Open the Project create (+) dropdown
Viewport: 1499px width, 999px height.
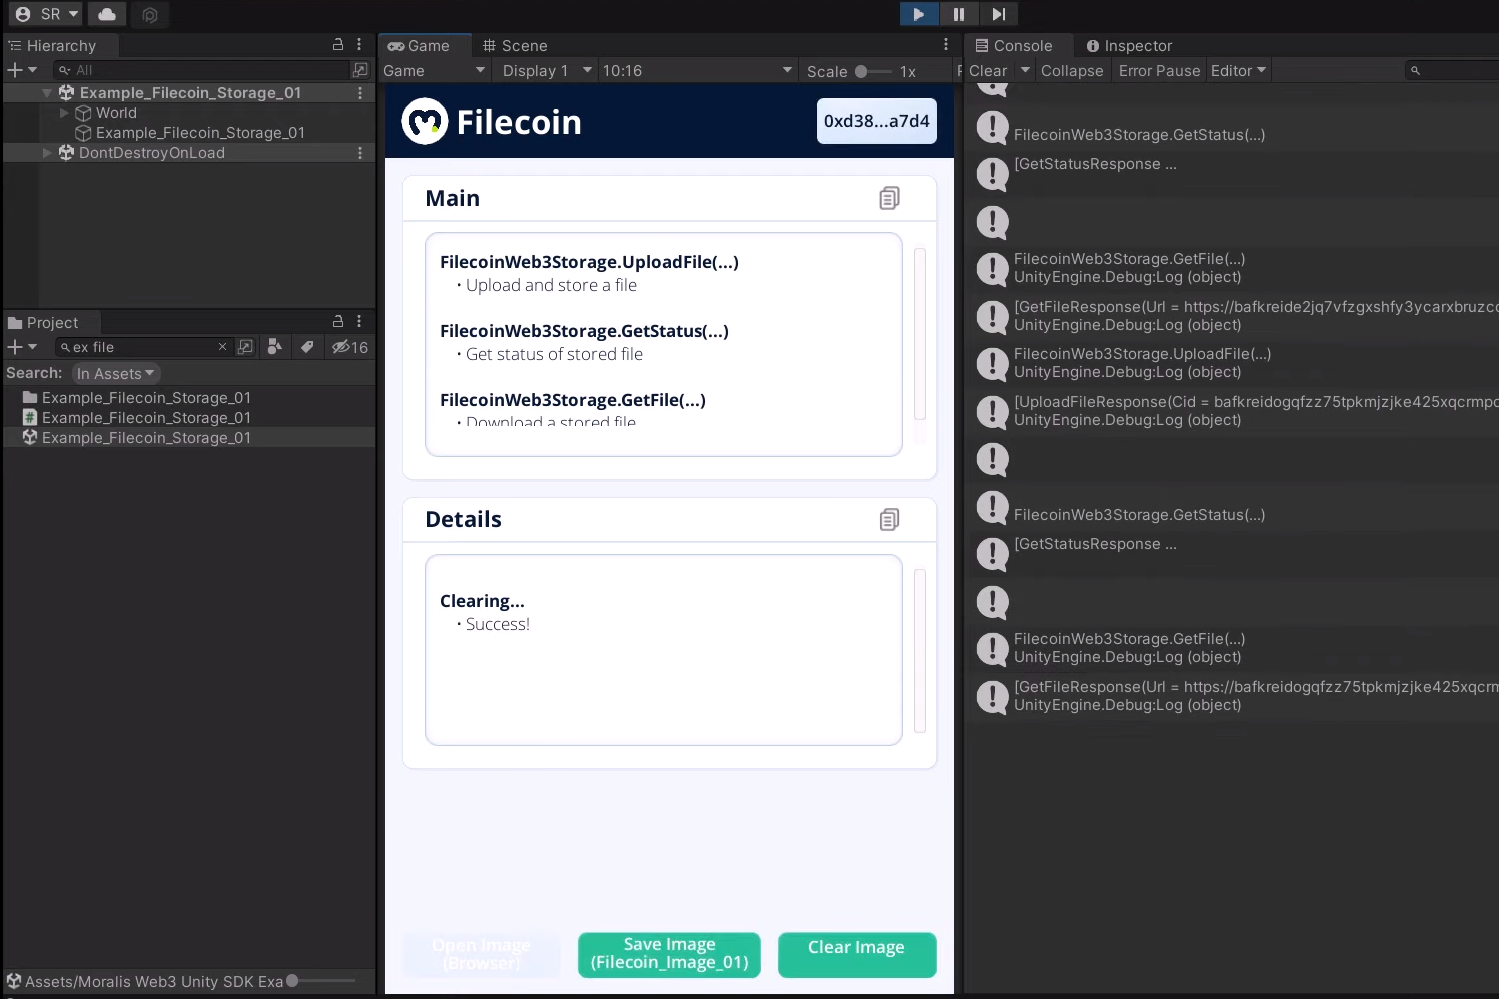(22, 347)
